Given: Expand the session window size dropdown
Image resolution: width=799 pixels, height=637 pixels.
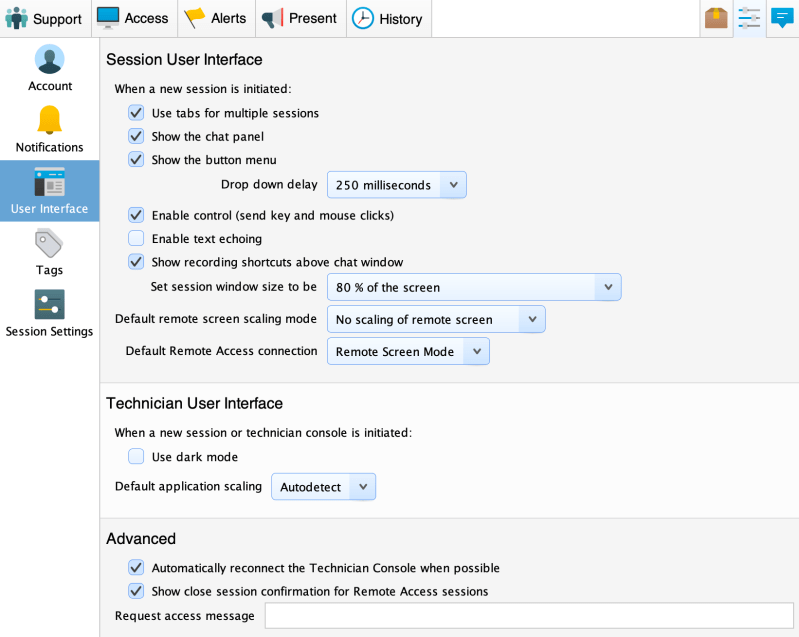Looking at the screenshot, I should point(474,288).
